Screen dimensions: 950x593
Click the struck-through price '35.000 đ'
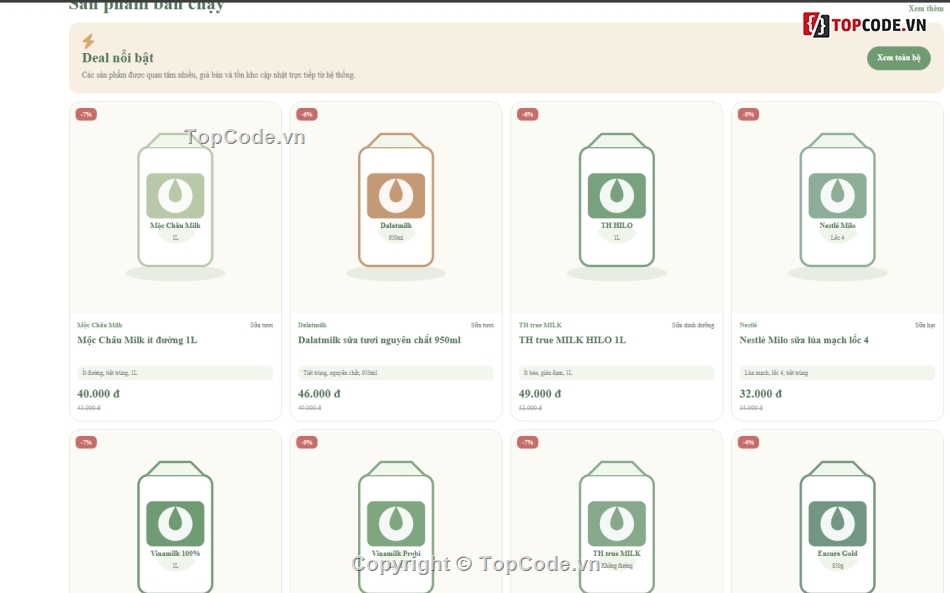[x=751, y=408]
